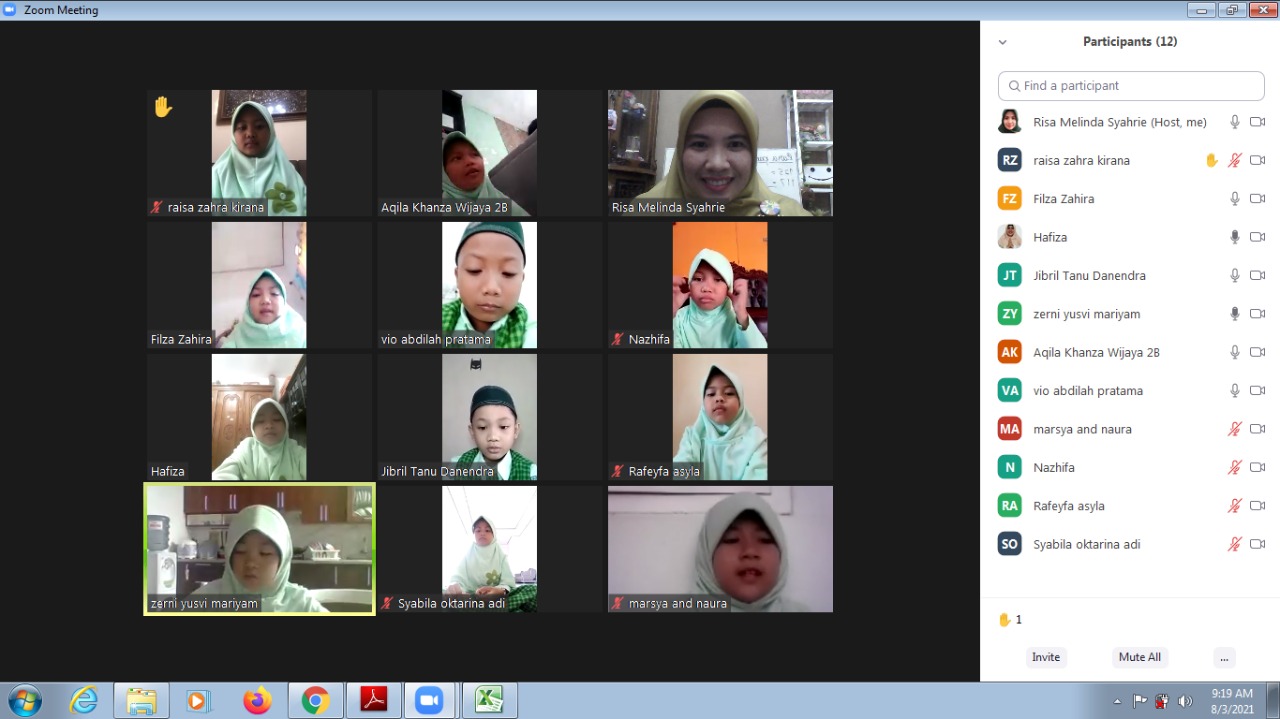Screen dimensions: 1280x719
Task: Open the Windows Start menu
Action: (x=24, y=700)
